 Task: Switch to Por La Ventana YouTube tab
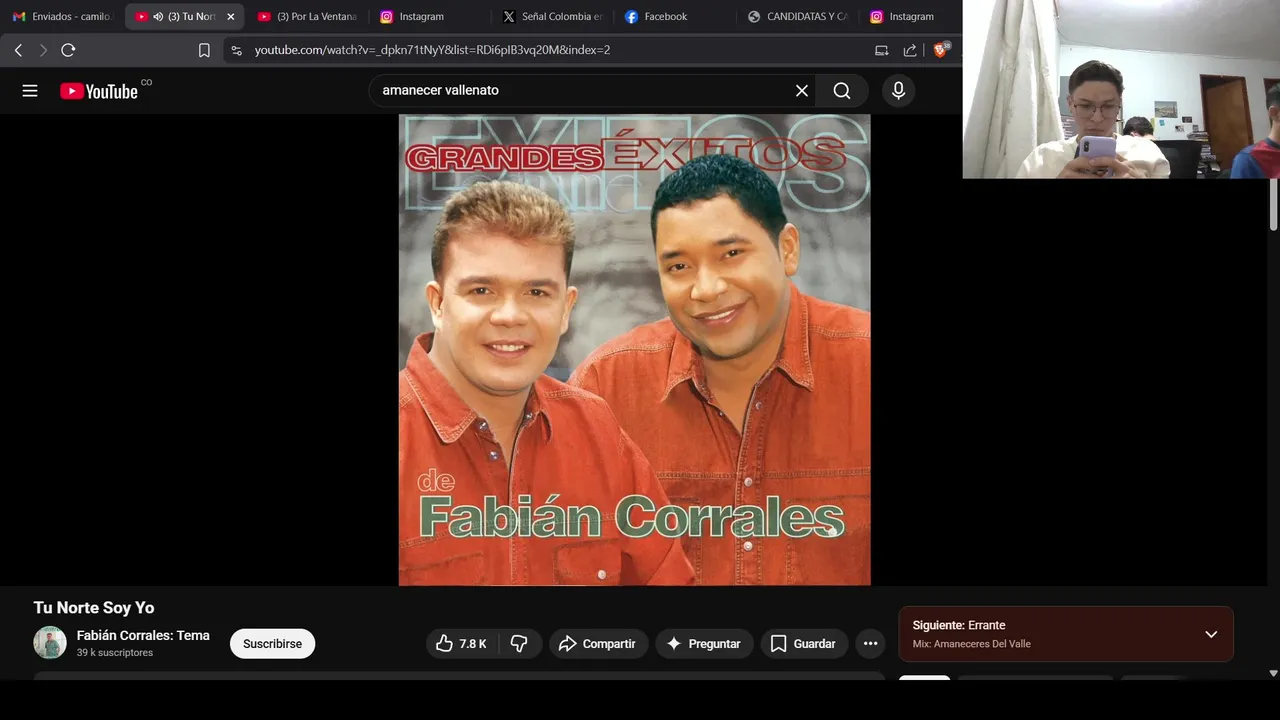coord(307,17)
